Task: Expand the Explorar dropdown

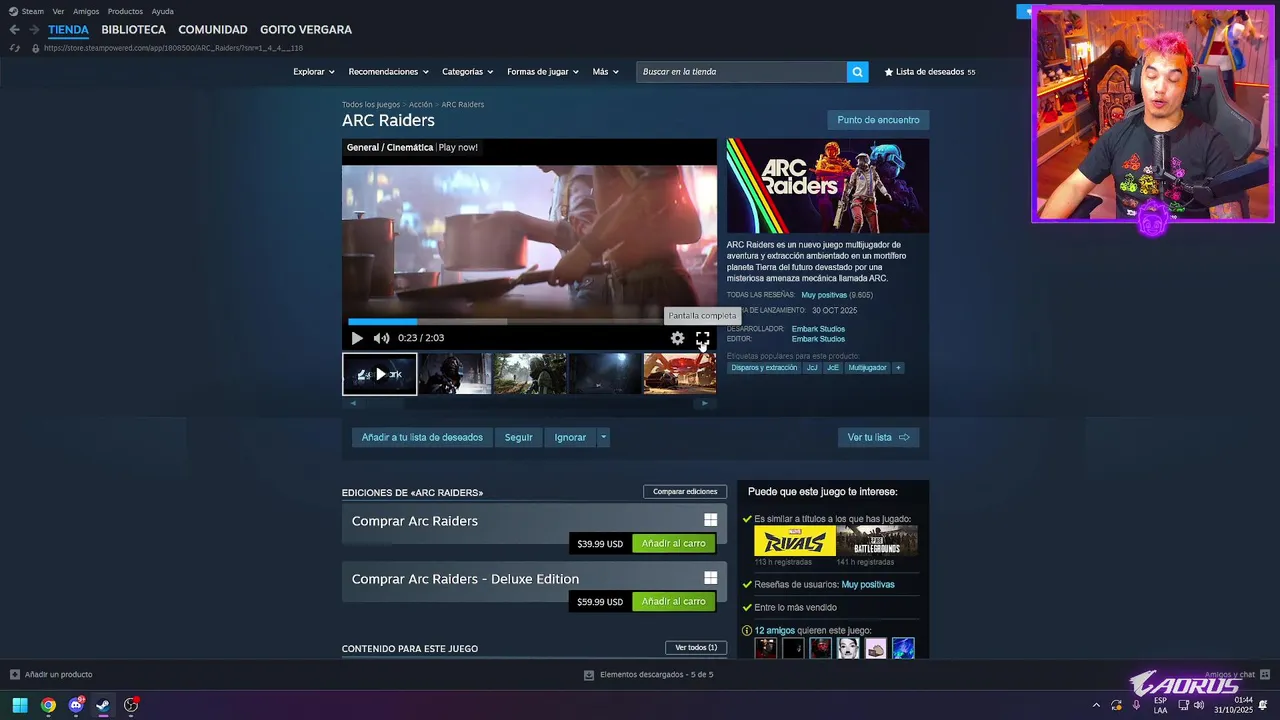Action: pyautogui.click(x=313, y=72)
